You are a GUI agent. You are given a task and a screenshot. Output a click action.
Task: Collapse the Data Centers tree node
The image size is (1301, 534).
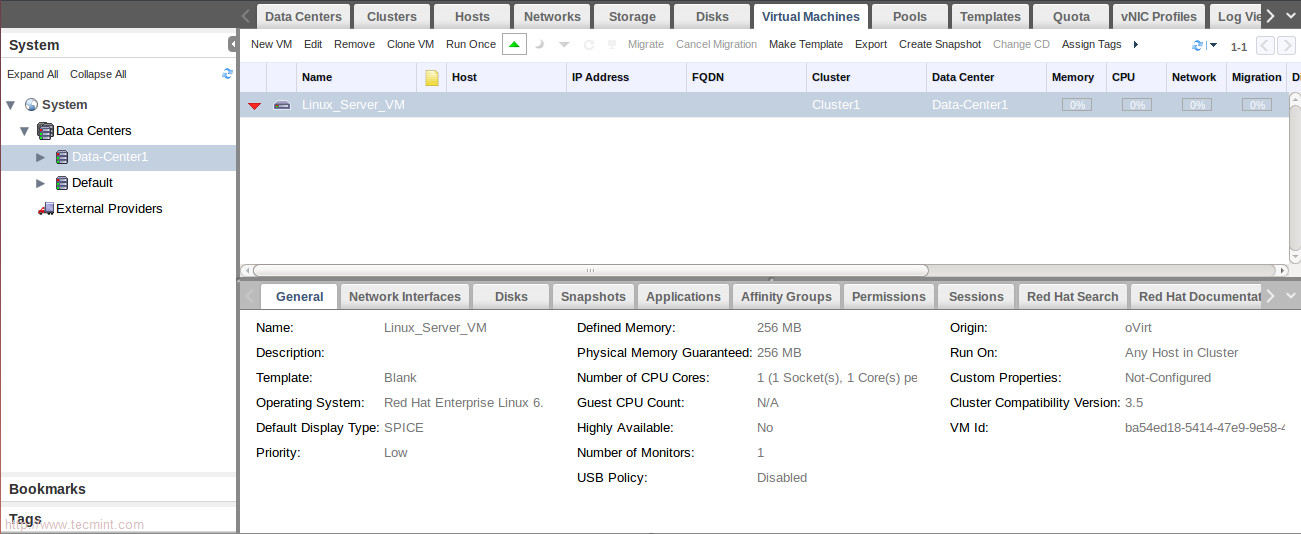click(x=25, y=131)
